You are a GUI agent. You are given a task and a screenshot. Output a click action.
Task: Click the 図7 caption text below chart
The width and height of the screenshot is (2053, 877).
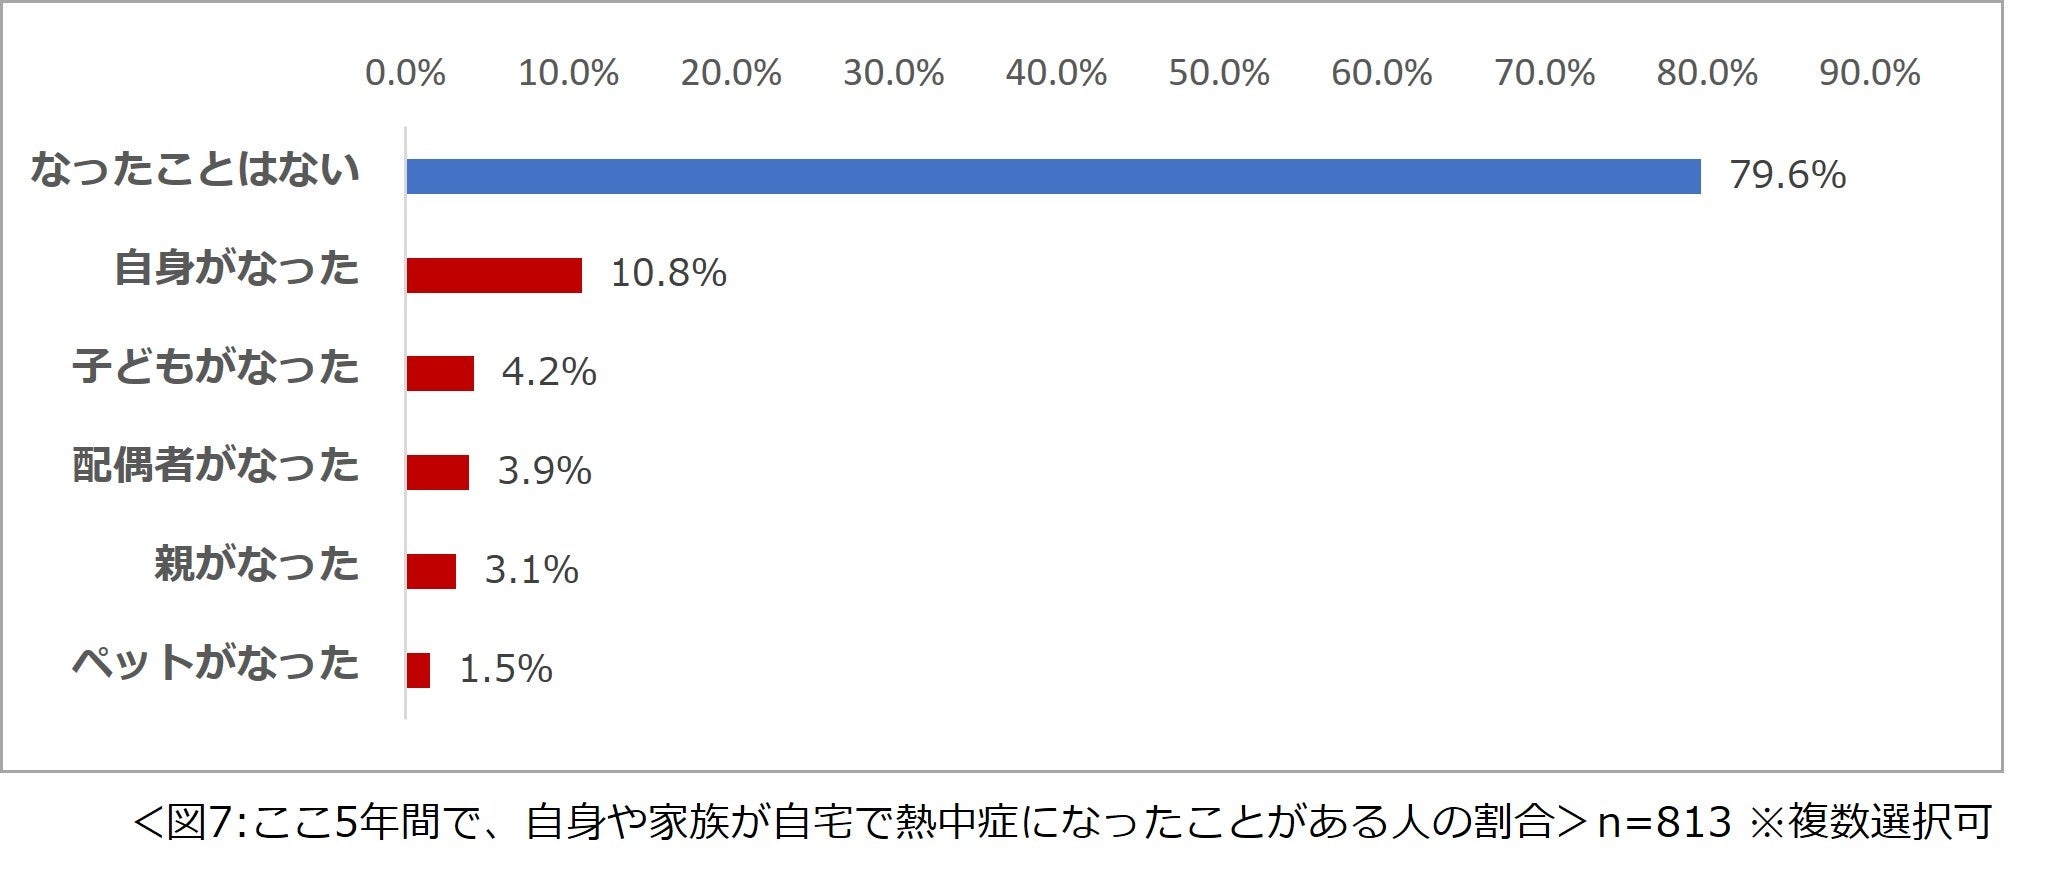[x=1063, y=822]
